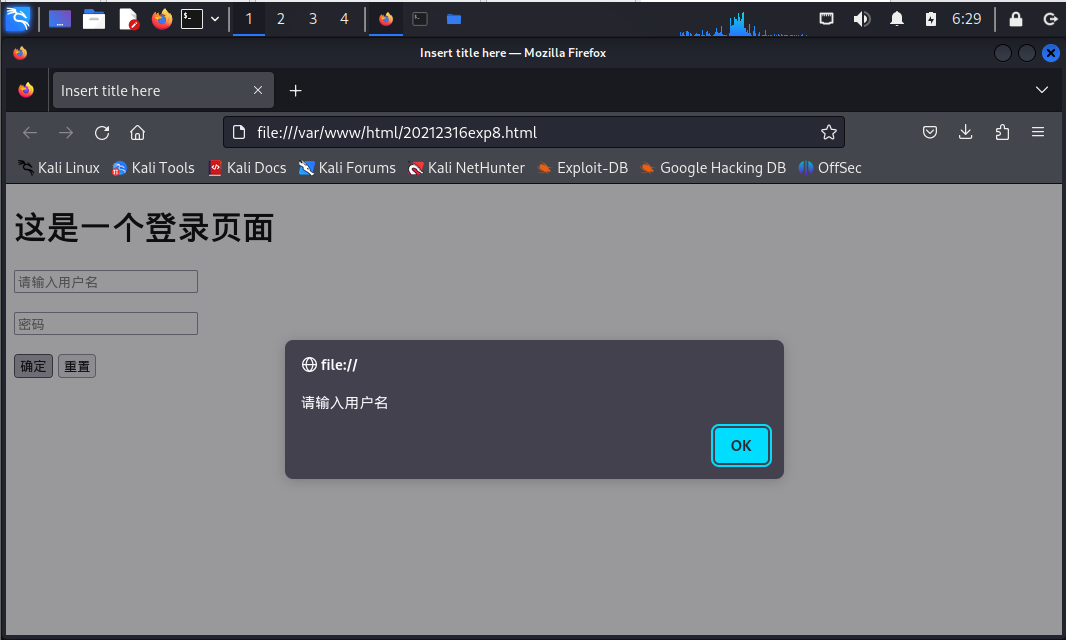Bookmark this page with the star
1066x640 pixels.
[x=828, y=133]
